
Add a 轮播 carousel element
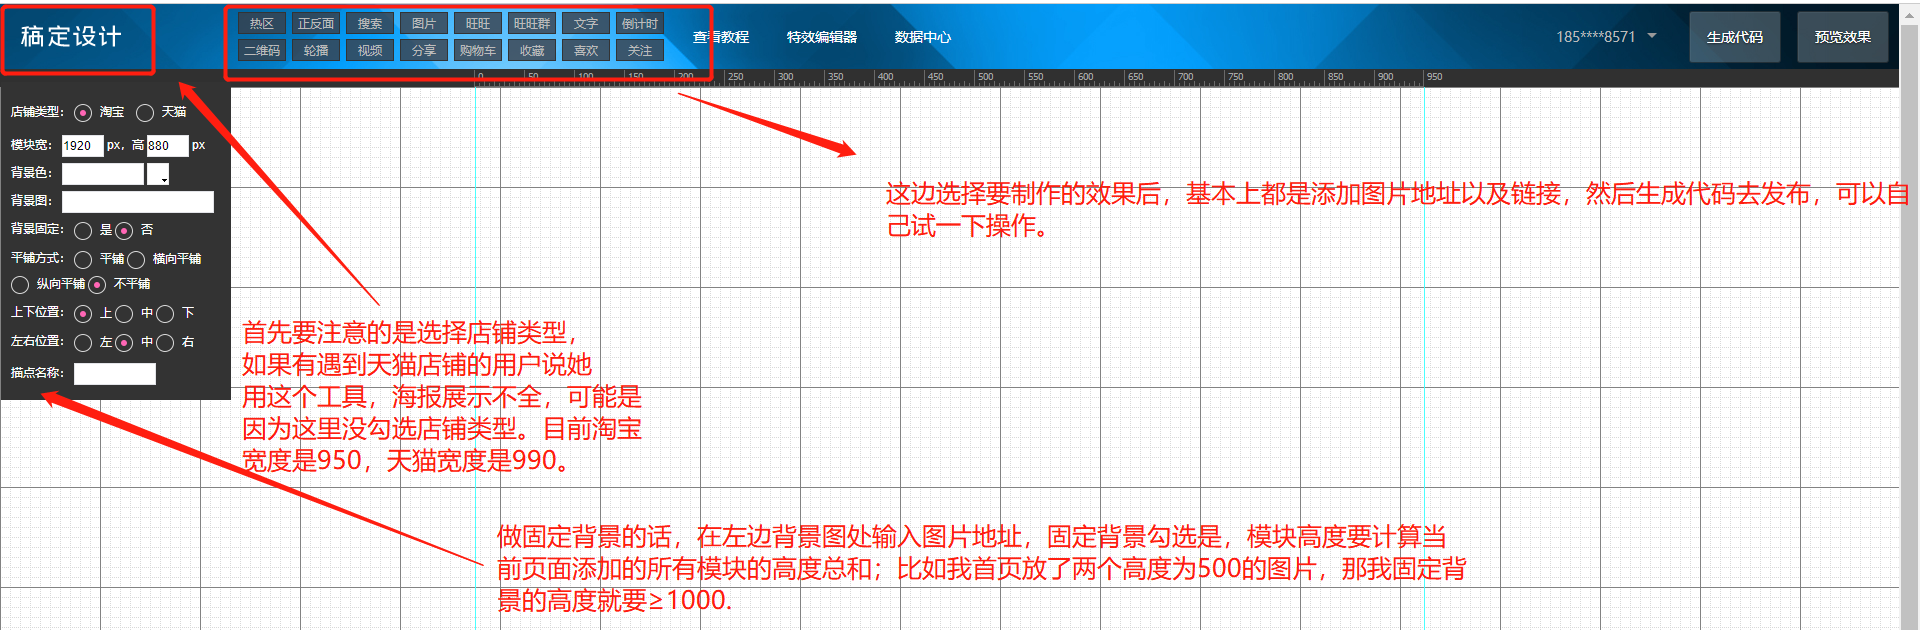tap(316, 50)
